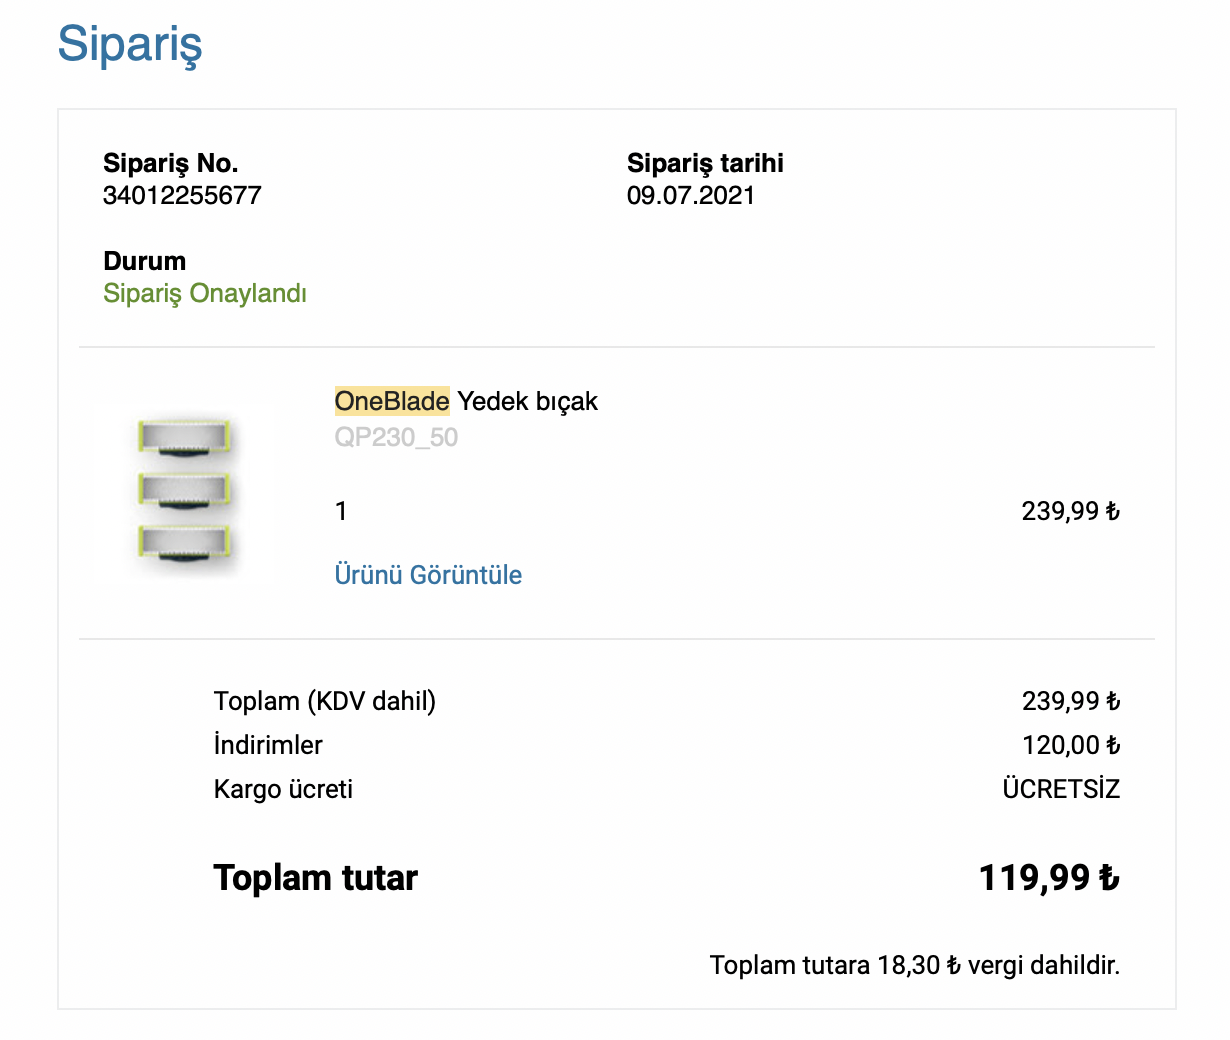
Task: Click the Sipariş tarihi label
Action: pos(705,163)
